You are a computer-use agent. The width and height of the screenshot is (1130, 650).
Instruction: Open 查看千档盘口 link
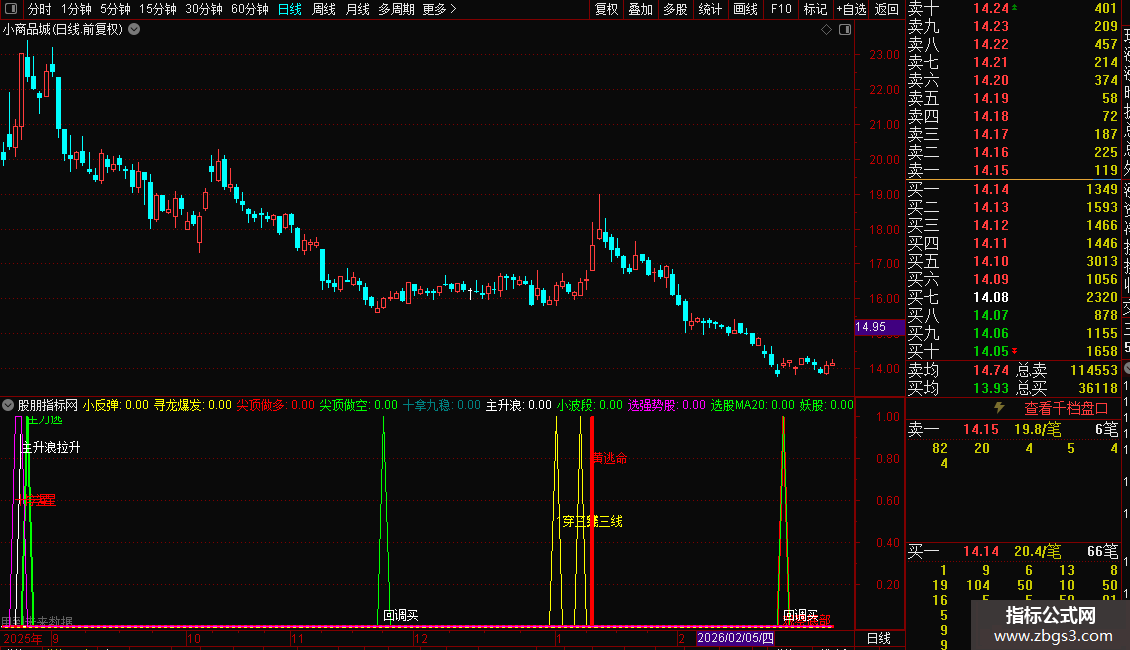click(x=1066, y=408)
